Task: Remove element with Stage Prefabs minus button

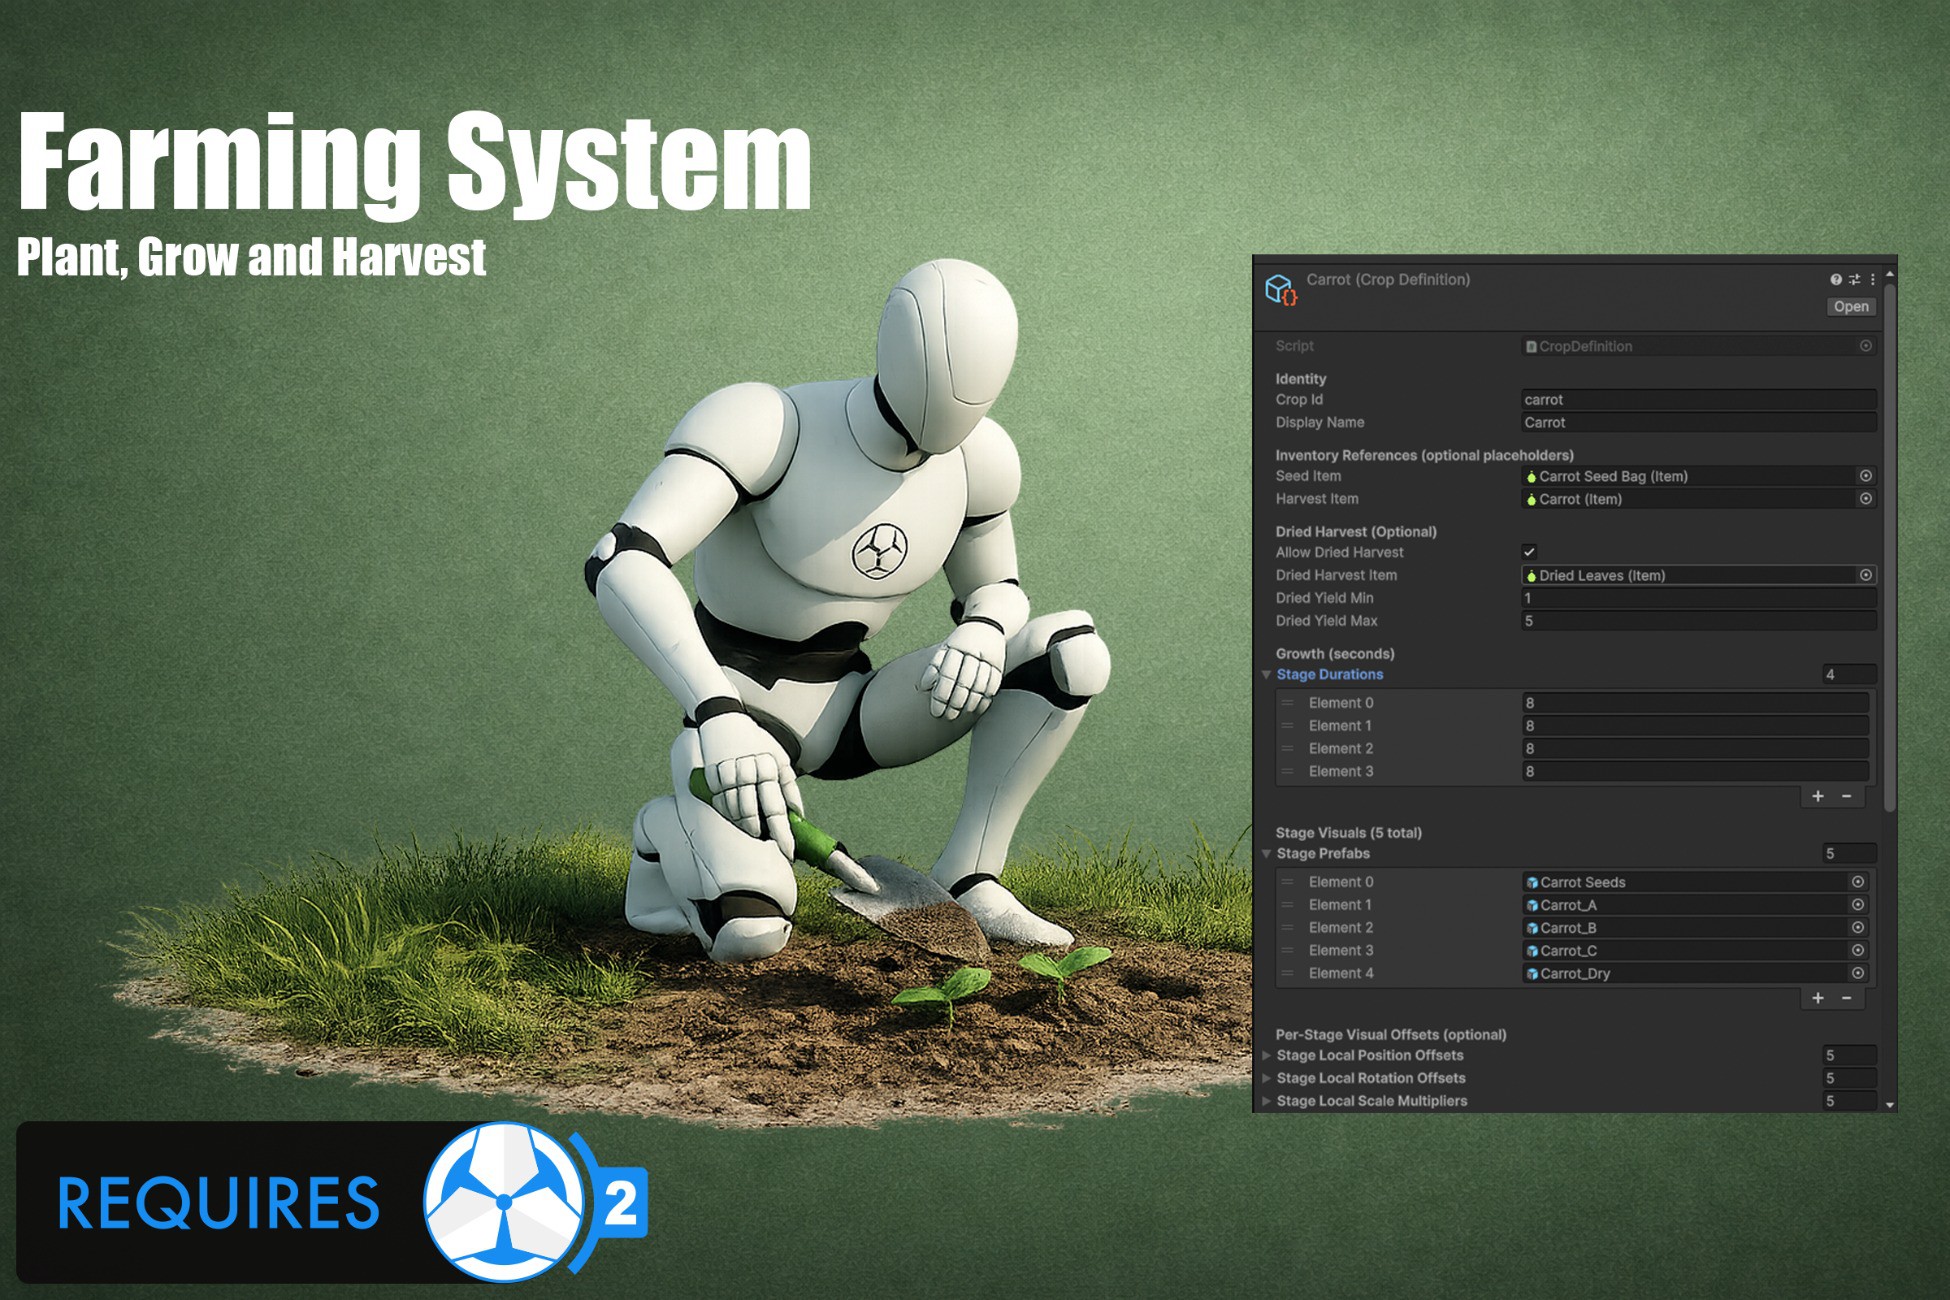Action: point(1847,998)
